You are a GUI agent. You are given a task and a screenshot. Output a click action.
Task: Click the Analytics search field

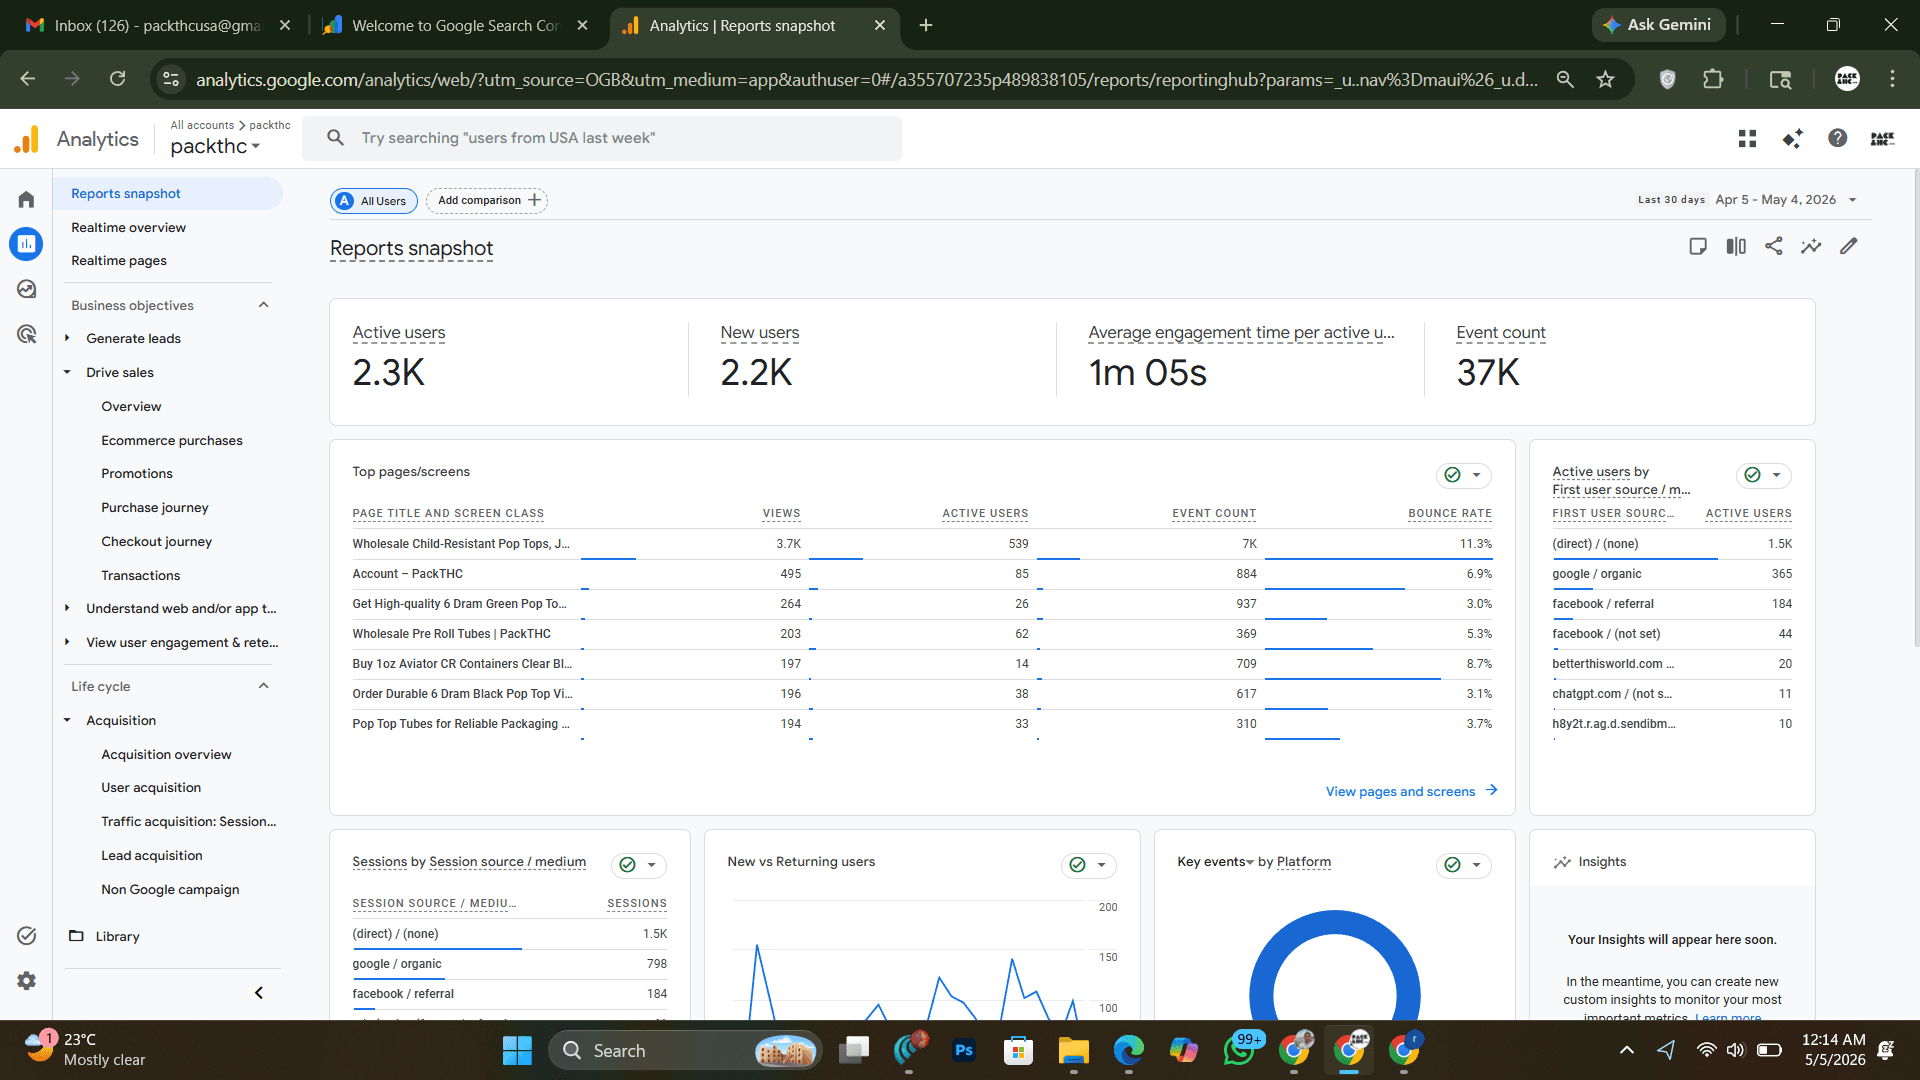point(602,138)
